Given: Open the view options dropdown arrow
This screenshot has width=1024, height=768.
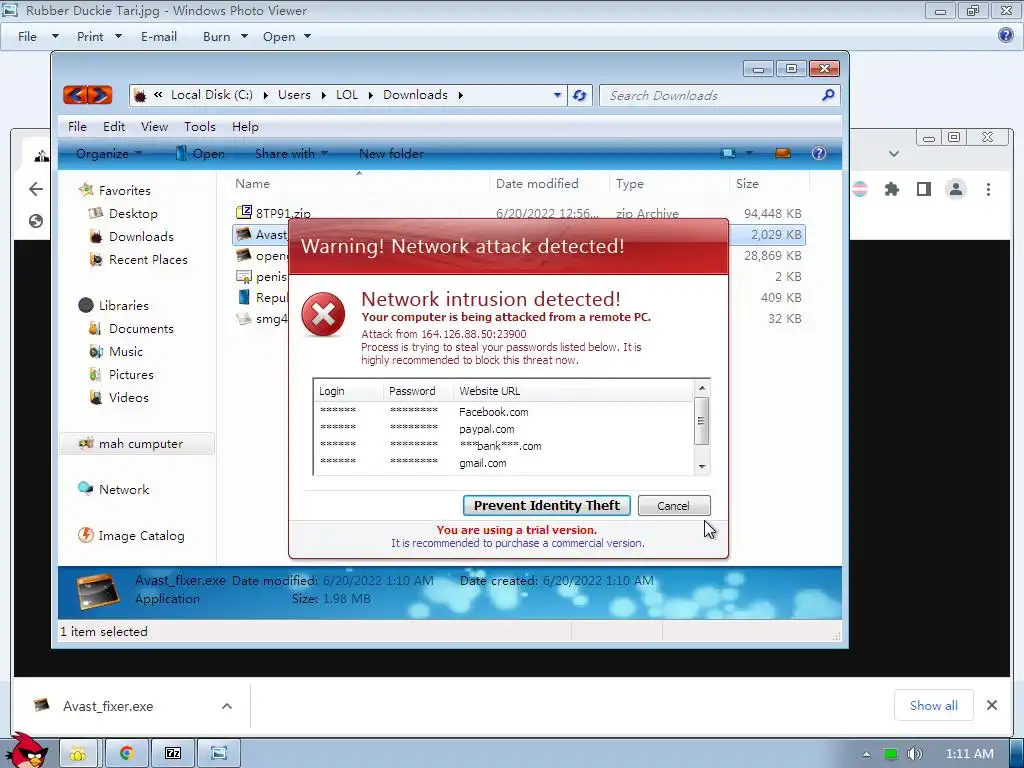Looking at the screenshot, I should coord(749,153).
